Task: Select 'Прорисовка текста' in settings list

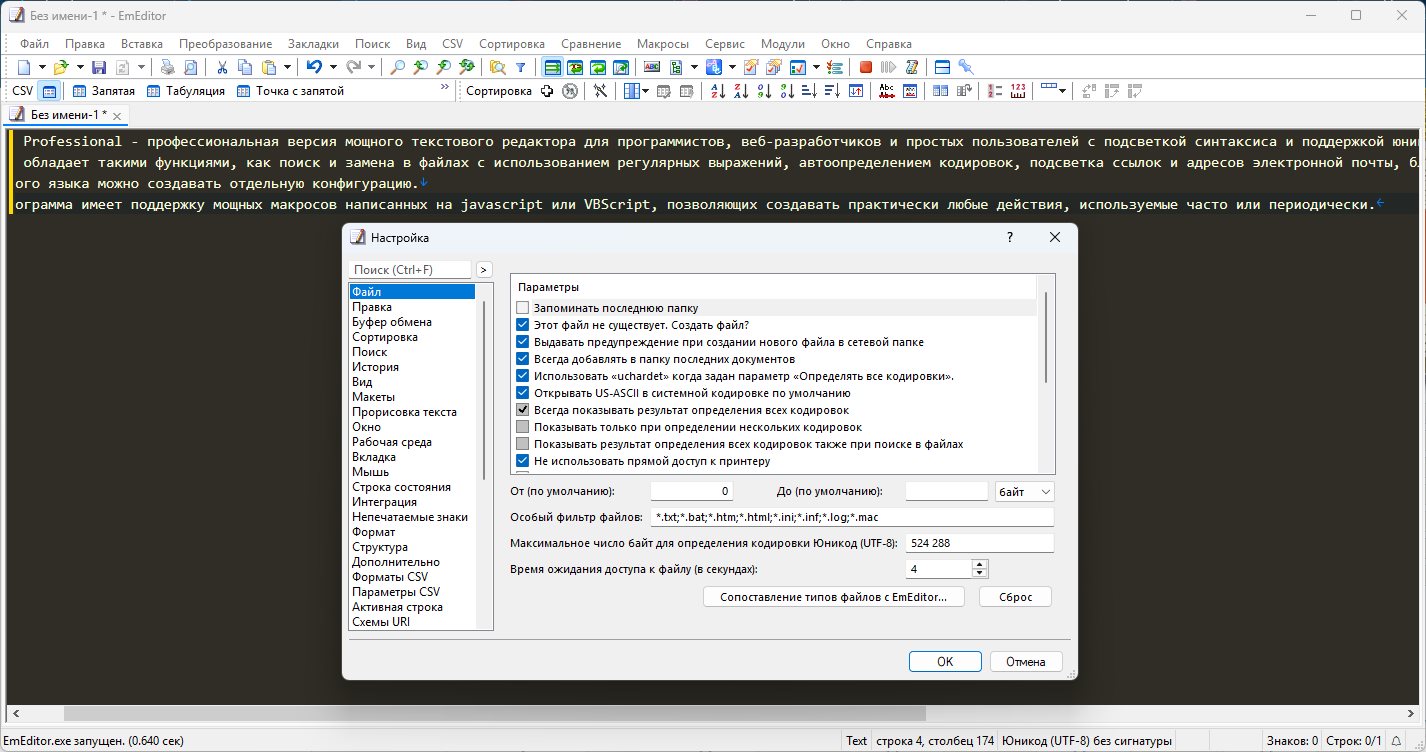Action: pos(404,412)
